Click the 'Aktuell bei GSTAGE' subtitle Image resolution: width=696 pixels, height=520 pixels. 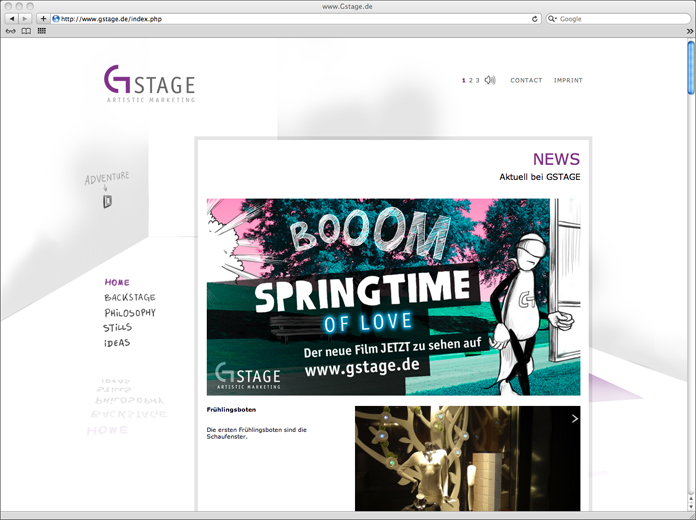click(x=540, y=177)
